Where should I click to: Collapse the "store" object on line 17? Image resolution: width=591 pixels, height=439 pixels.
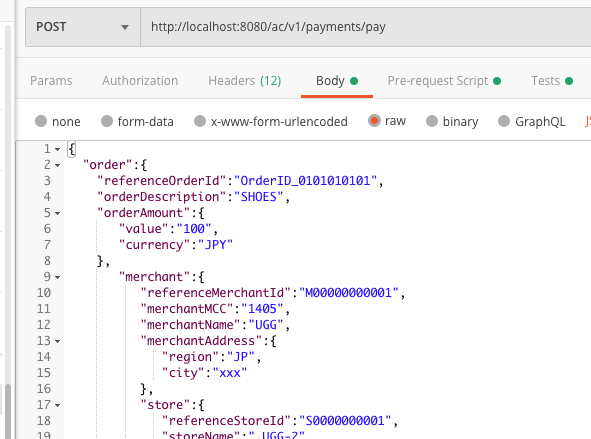pos(57,405)
